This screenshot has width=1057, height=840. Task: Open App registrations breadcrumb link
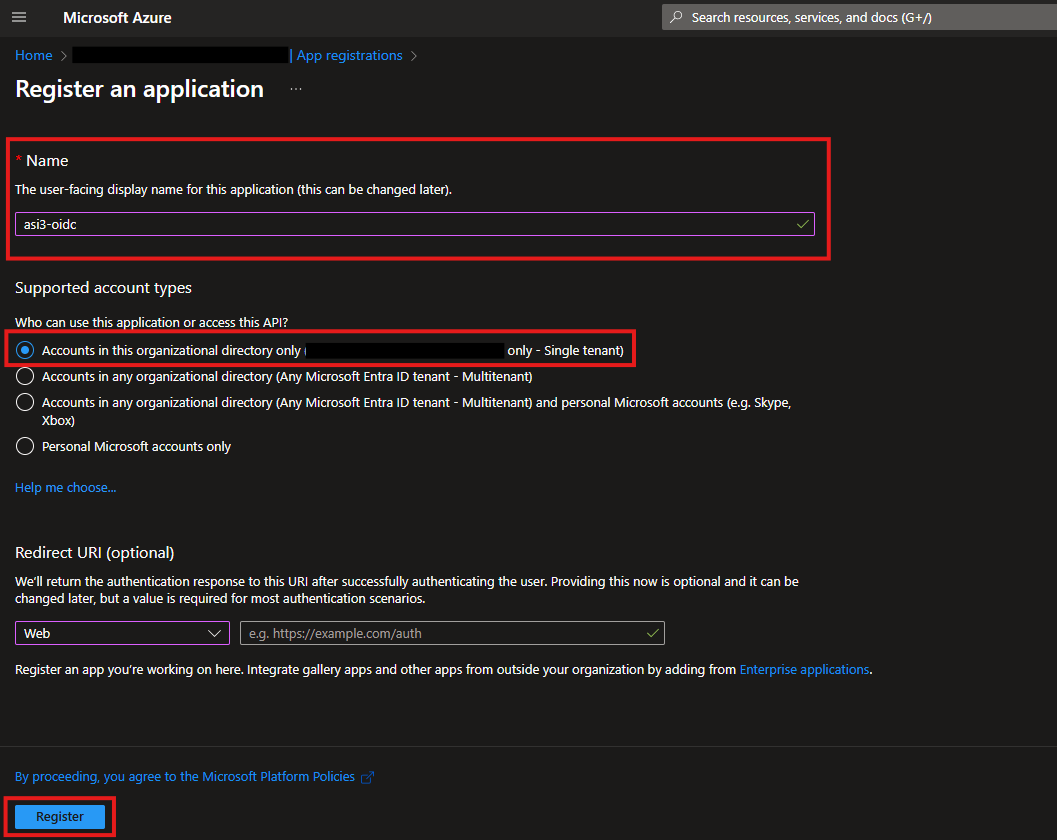349,55
